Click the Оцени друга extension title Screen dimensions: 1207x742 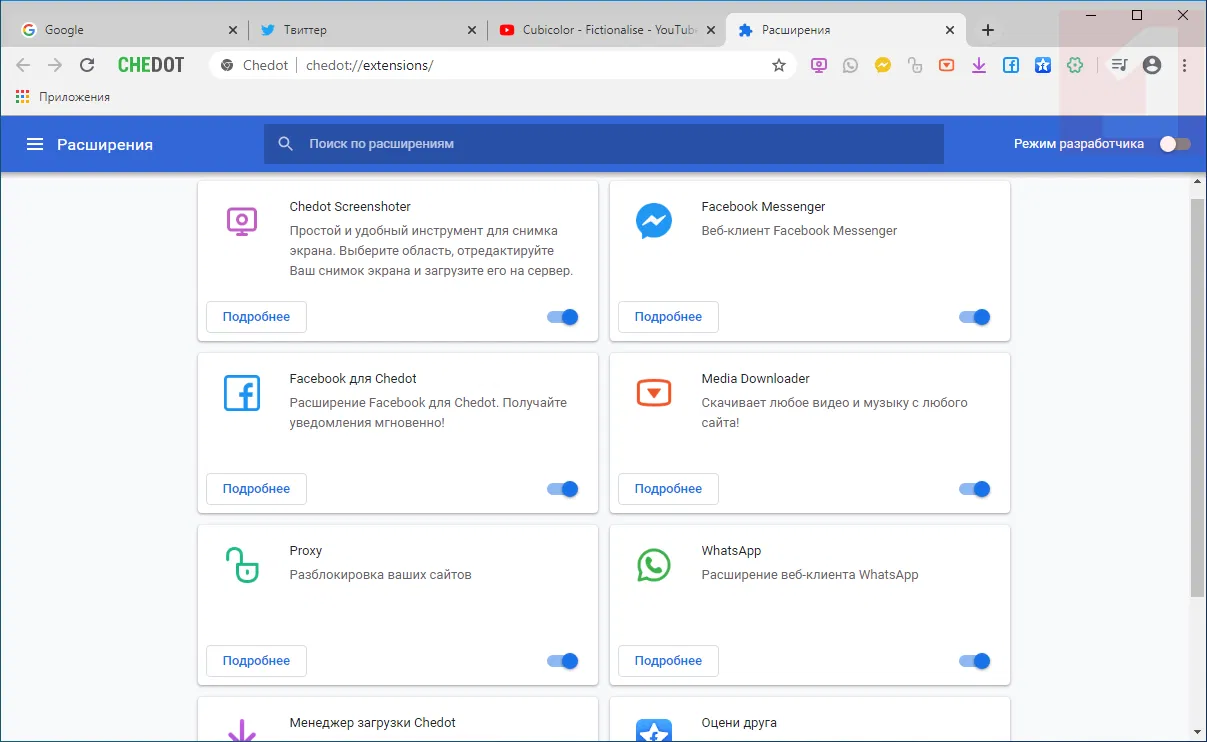pos(739,723)
